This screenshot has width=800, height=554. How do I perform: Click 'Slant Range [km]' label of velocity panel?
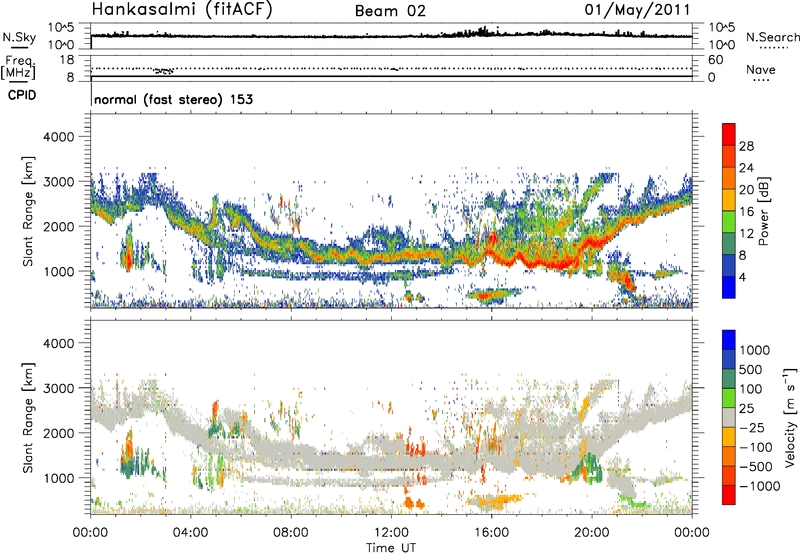pyautogui.click(x=28, y=417)
